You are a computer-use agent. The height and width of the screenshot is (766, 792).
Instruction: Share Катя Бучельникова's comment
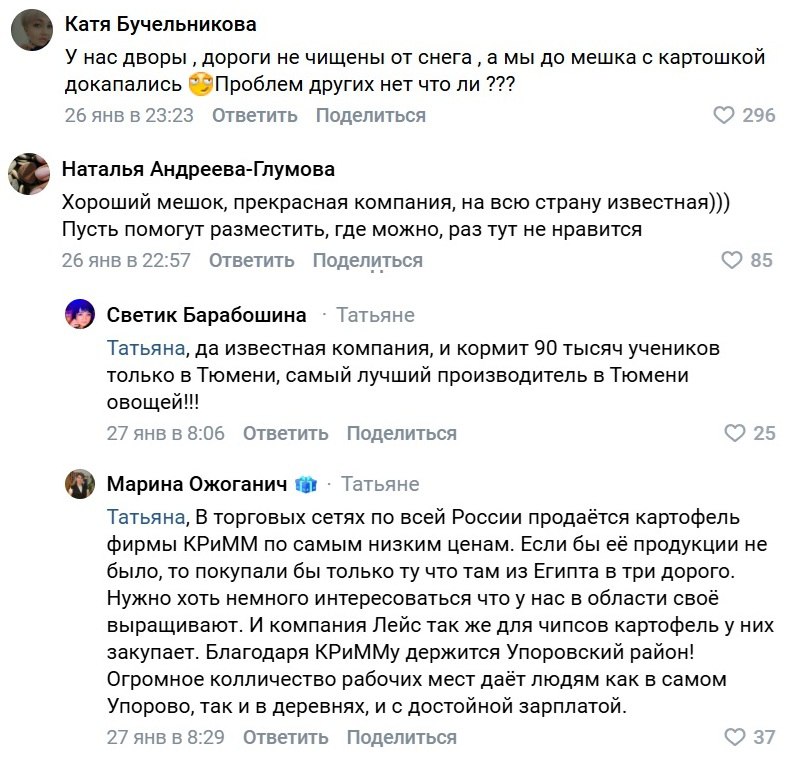[370, 115]
